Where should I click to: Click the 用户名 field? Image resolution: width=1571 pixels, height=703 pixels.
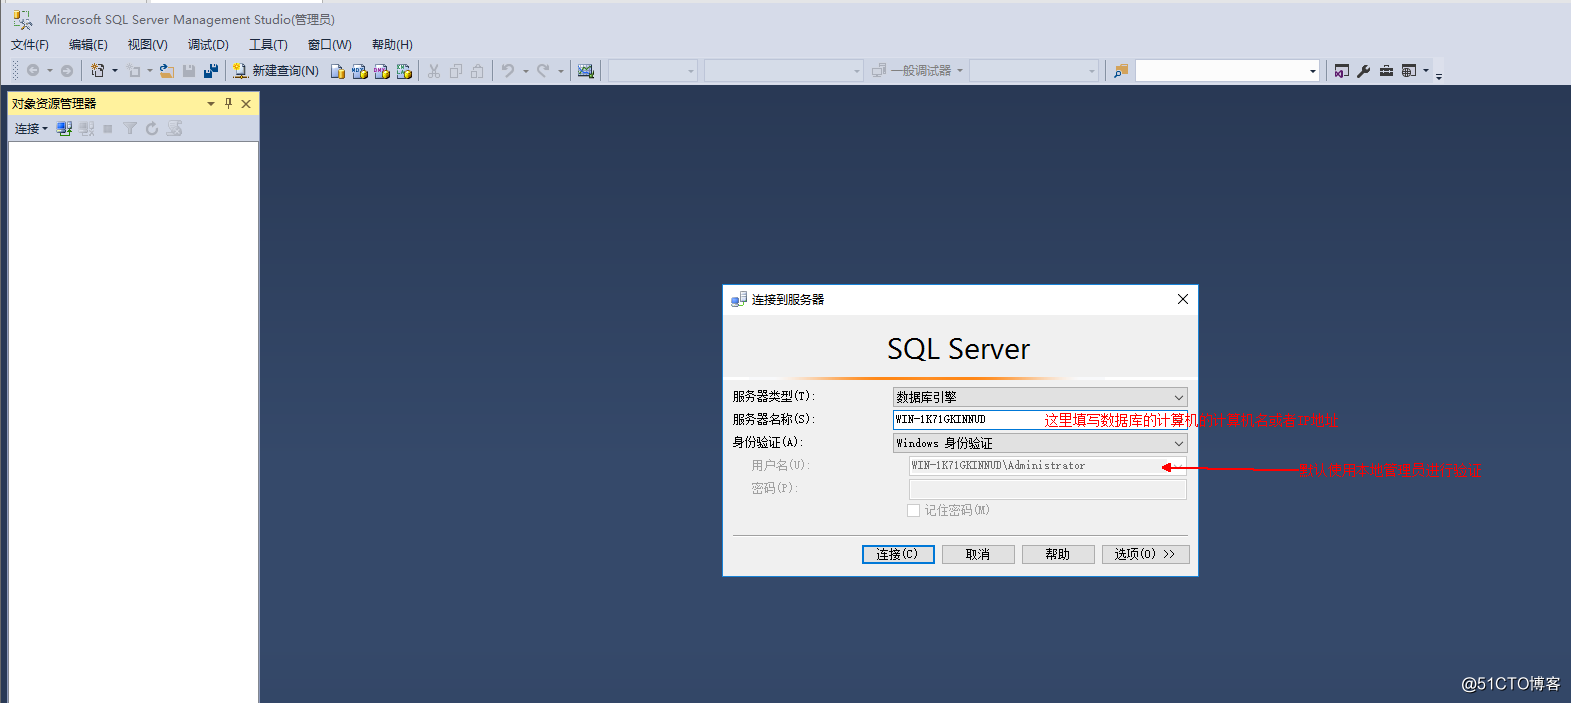pyautogui.click(x=1047, y=466)
